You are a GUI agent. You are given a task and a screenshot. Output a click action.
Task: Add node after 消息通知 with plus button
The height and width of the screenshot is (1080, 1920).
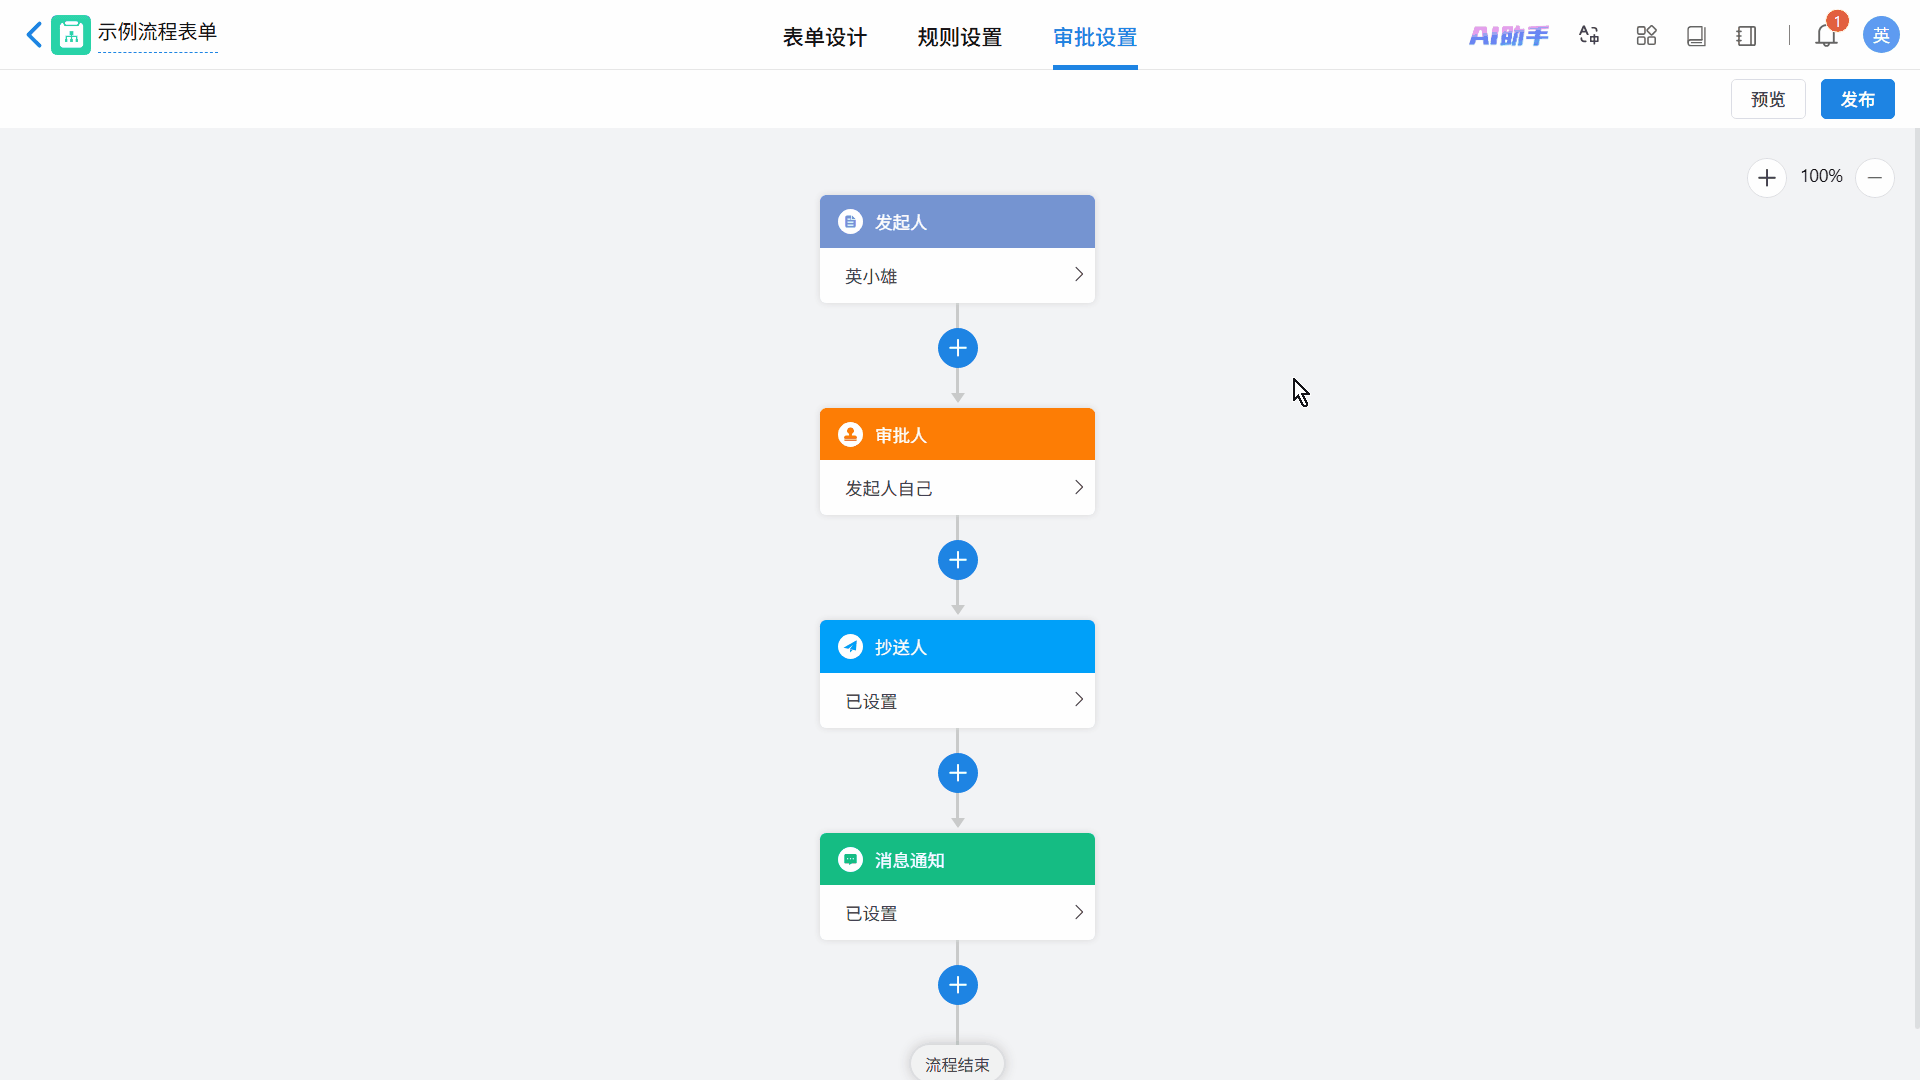point(957,985)
